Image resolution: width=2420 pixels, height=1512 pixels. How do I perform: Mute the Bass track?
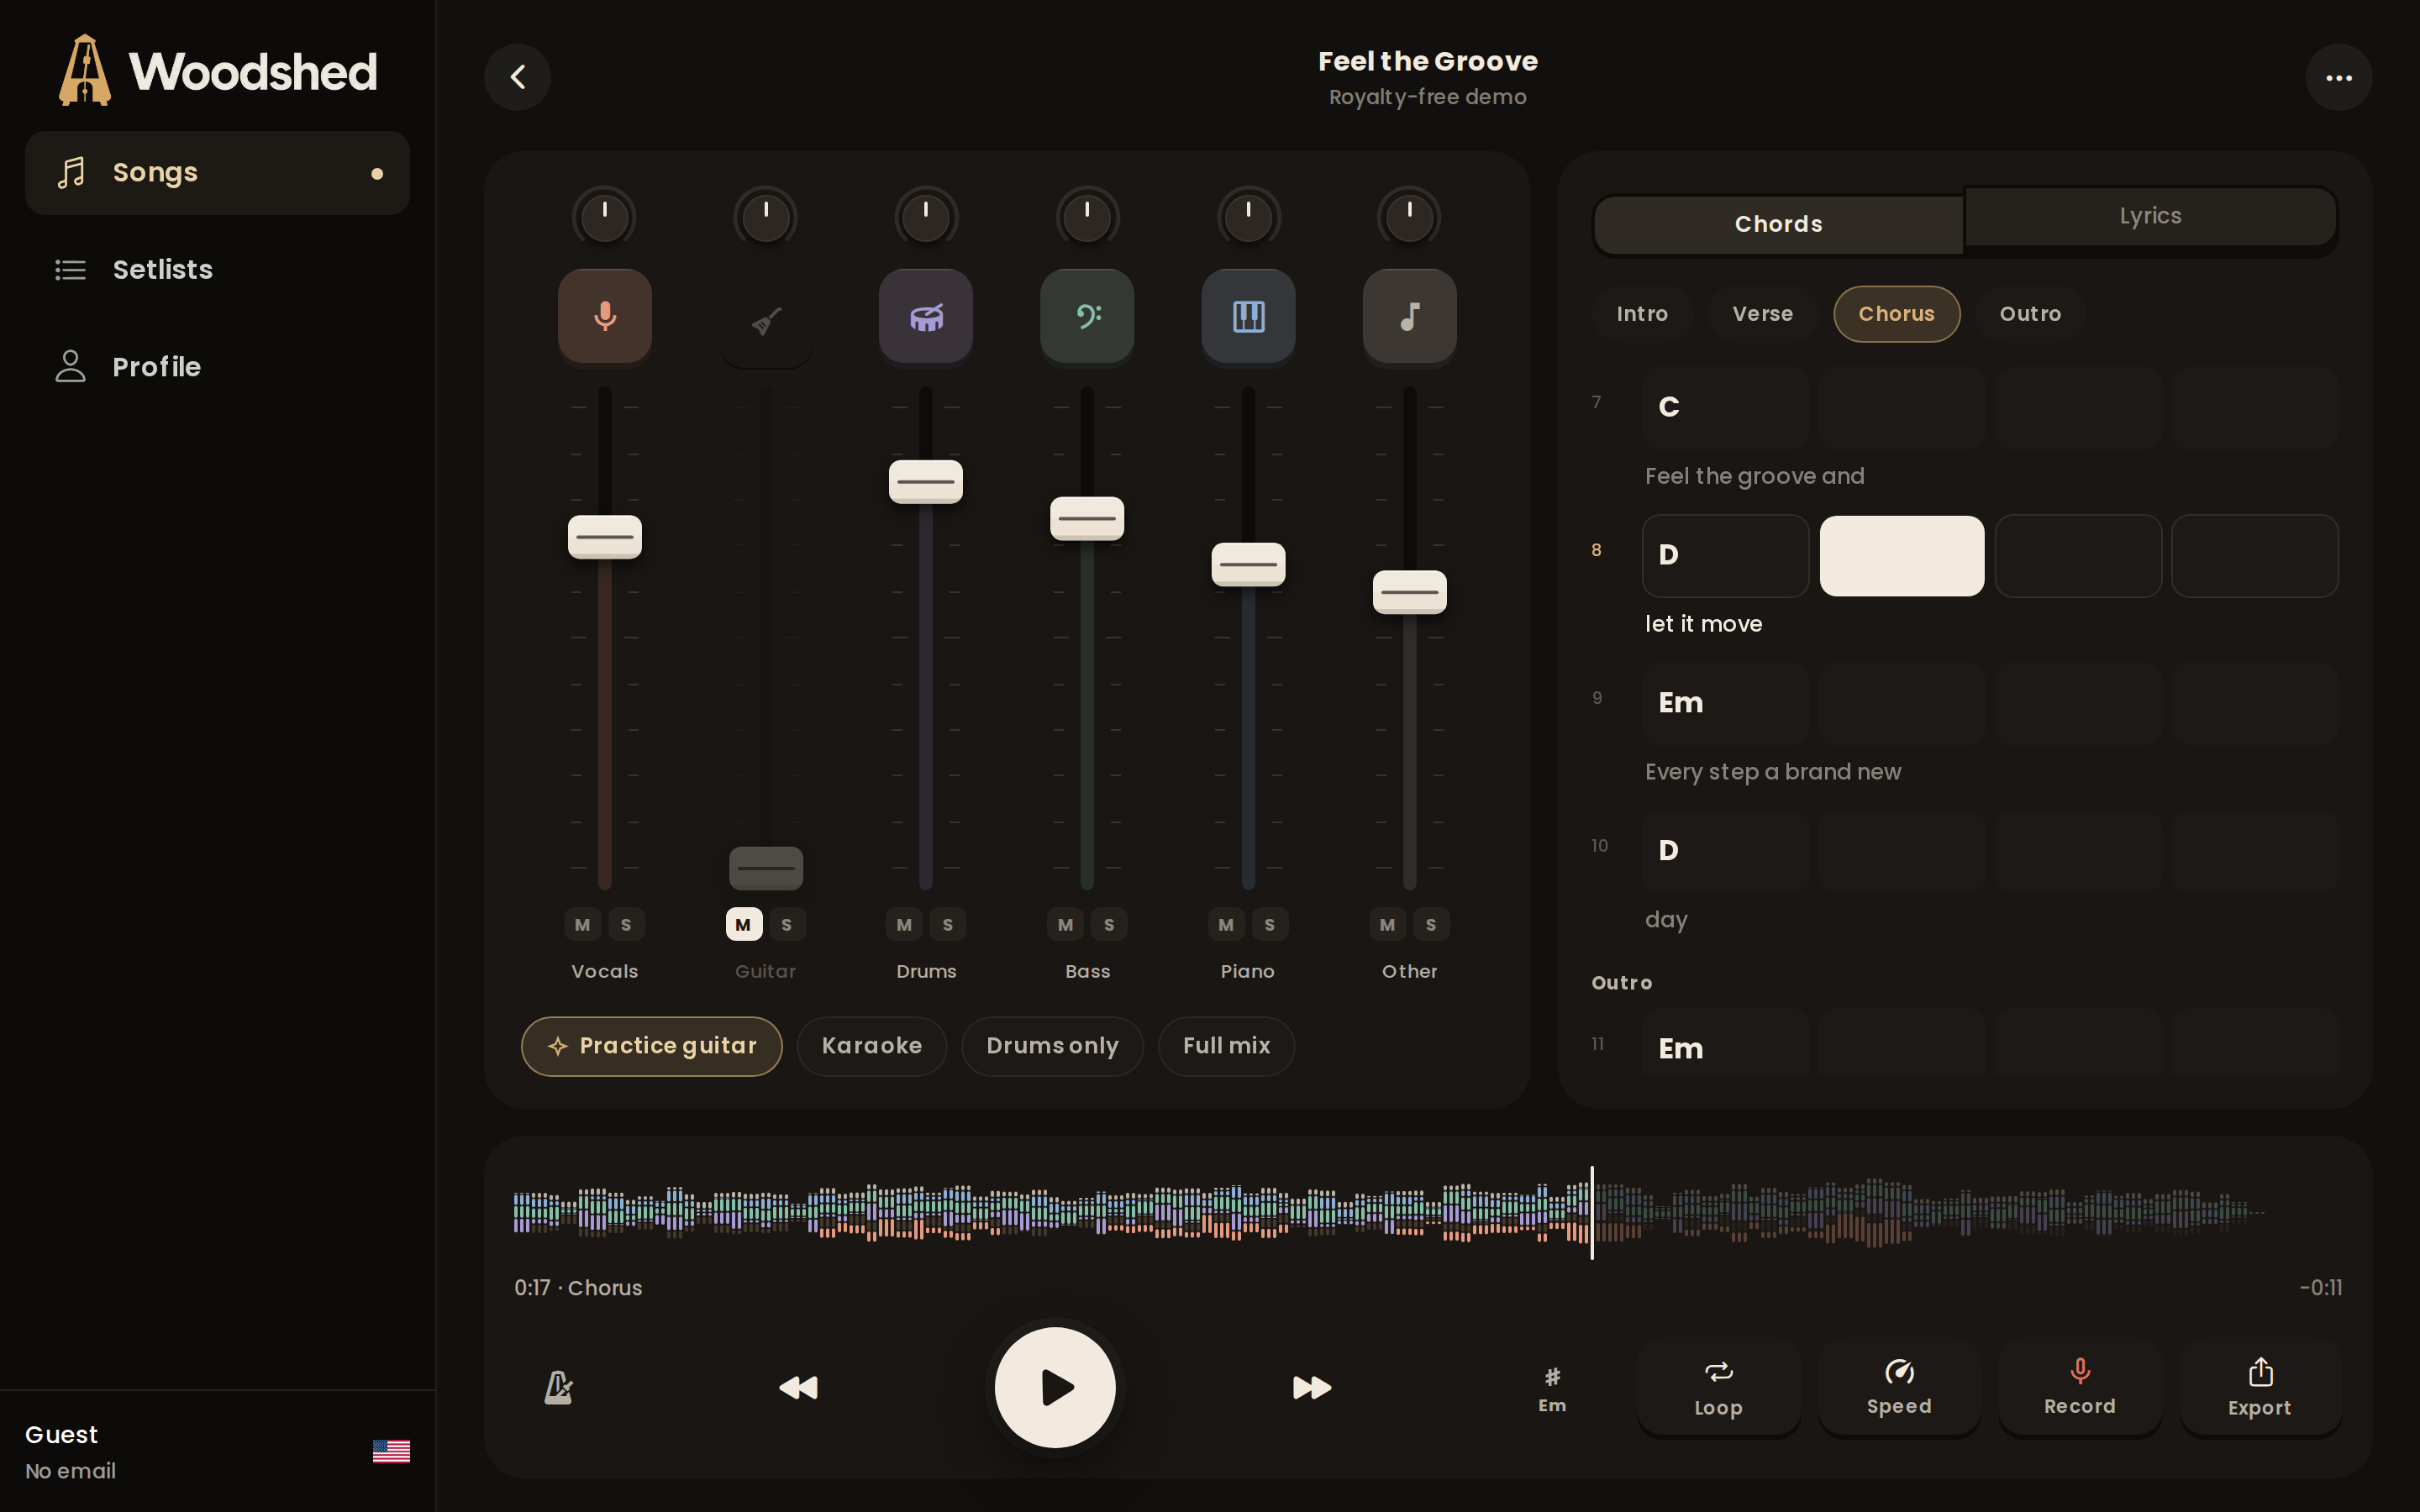tap(1066, 924)
